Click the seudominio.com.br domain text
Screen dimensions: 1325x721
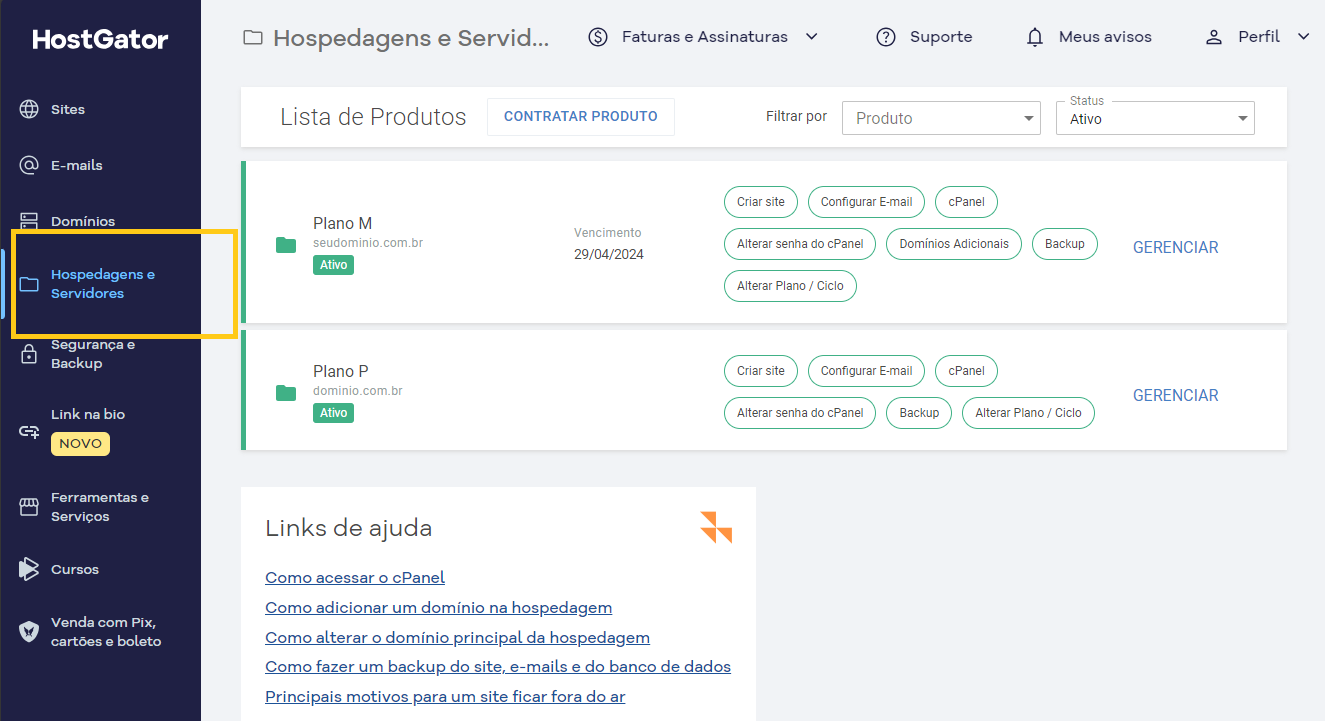point(368,243)
